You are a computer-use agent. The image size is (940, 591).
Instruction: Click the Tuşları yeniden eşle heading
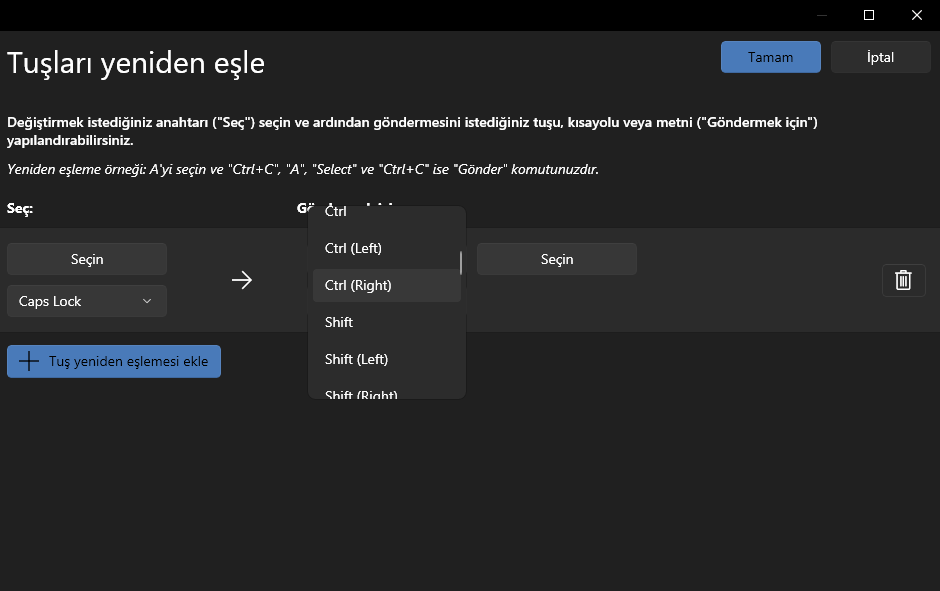click(136, 63)
